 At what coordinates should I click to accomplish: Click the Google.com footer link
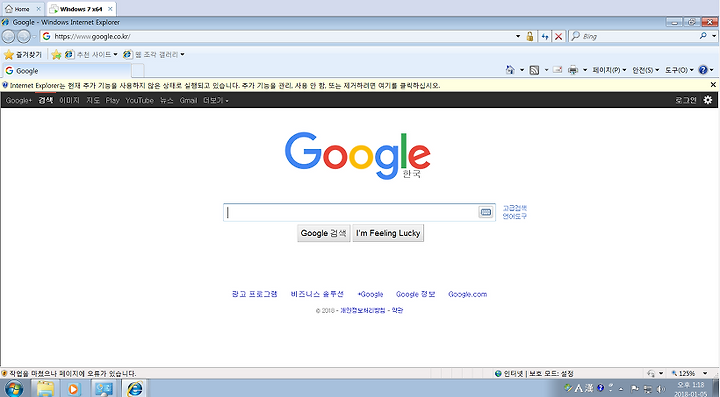(x=467, y=294)
